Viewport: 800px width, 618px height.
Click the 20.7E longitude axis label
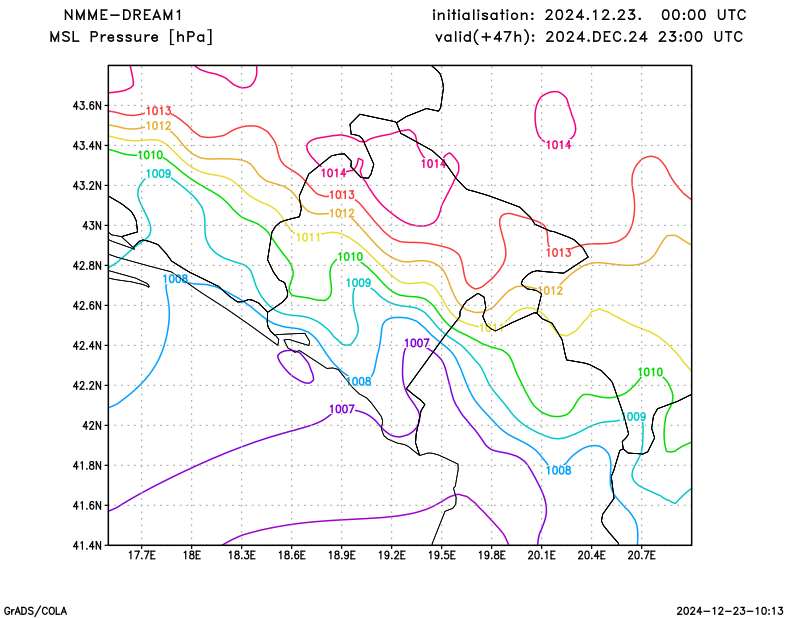(642, 555)
